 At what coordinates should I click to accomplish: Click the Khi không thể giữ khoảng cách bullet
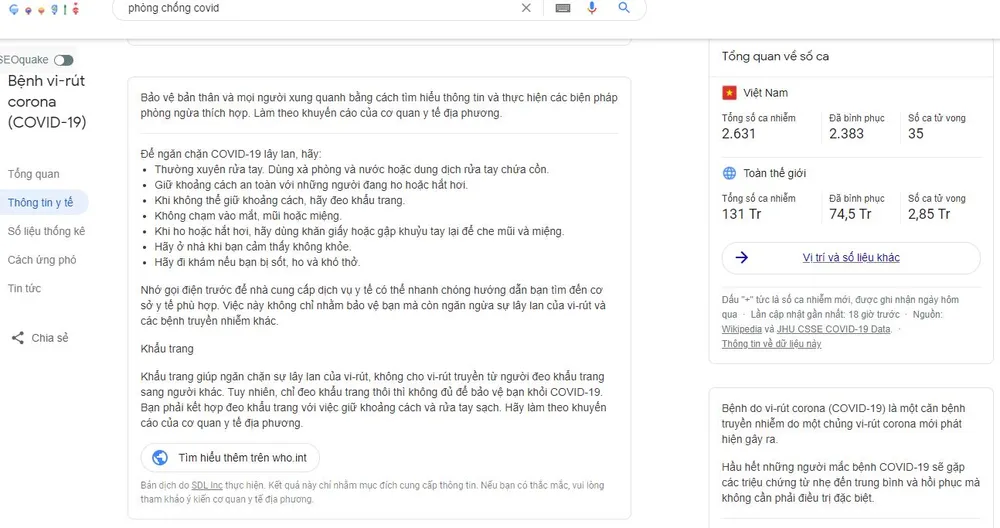[280, 200]
